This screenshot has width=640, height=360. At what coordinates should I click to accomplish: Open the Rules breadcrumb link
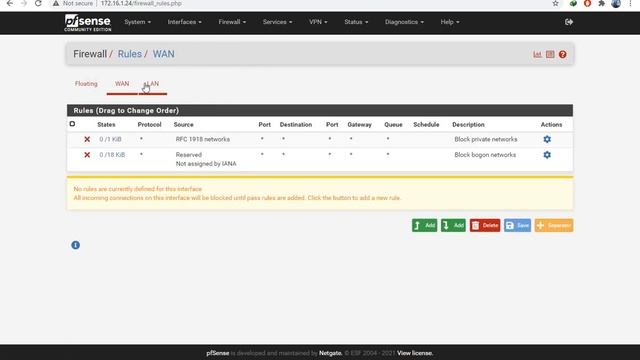[130, 54]
